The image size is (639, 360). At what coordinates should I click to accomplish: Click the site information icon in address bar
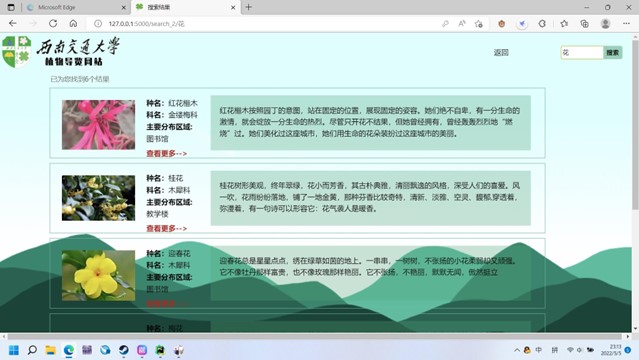click(x=98, y=24)
